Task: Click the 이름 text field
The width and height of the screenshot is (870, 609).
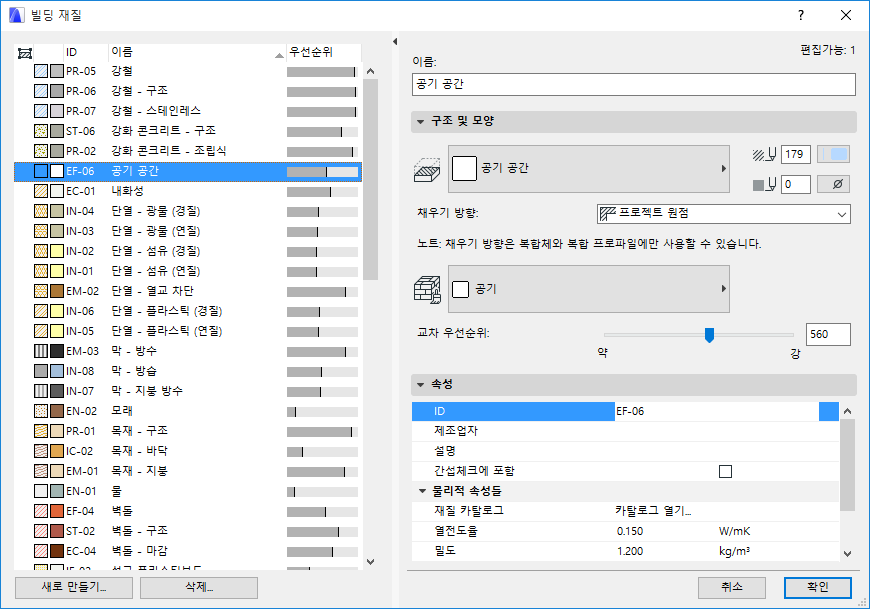Action: tap(634, 84)
